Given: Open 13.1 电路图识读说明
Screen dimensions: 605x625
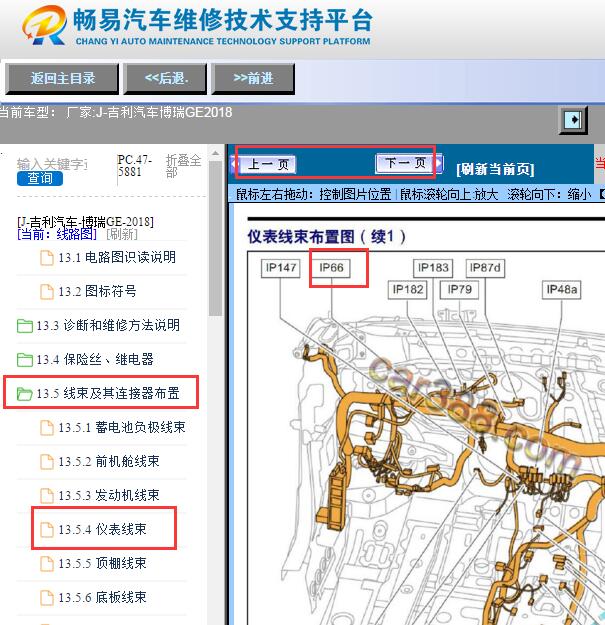Looking at the screenshot, I should click(117, 257).
